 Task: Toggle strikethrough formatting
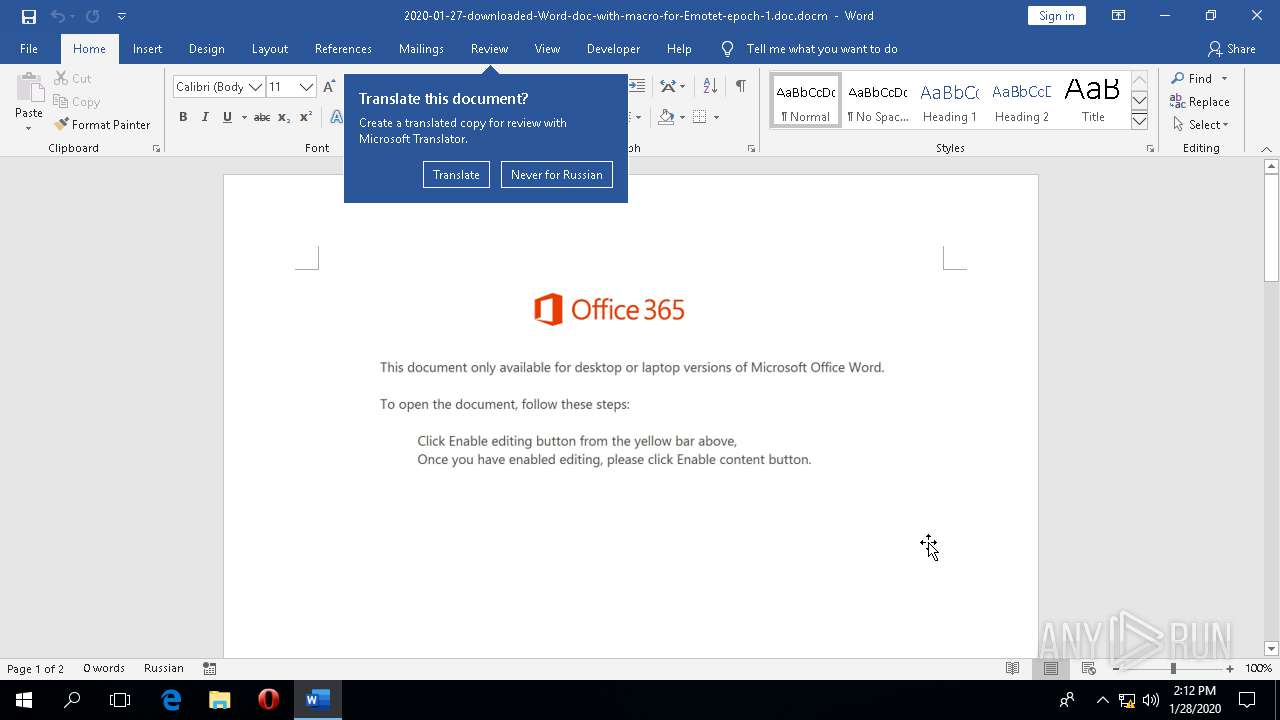[x=262, y=117]
